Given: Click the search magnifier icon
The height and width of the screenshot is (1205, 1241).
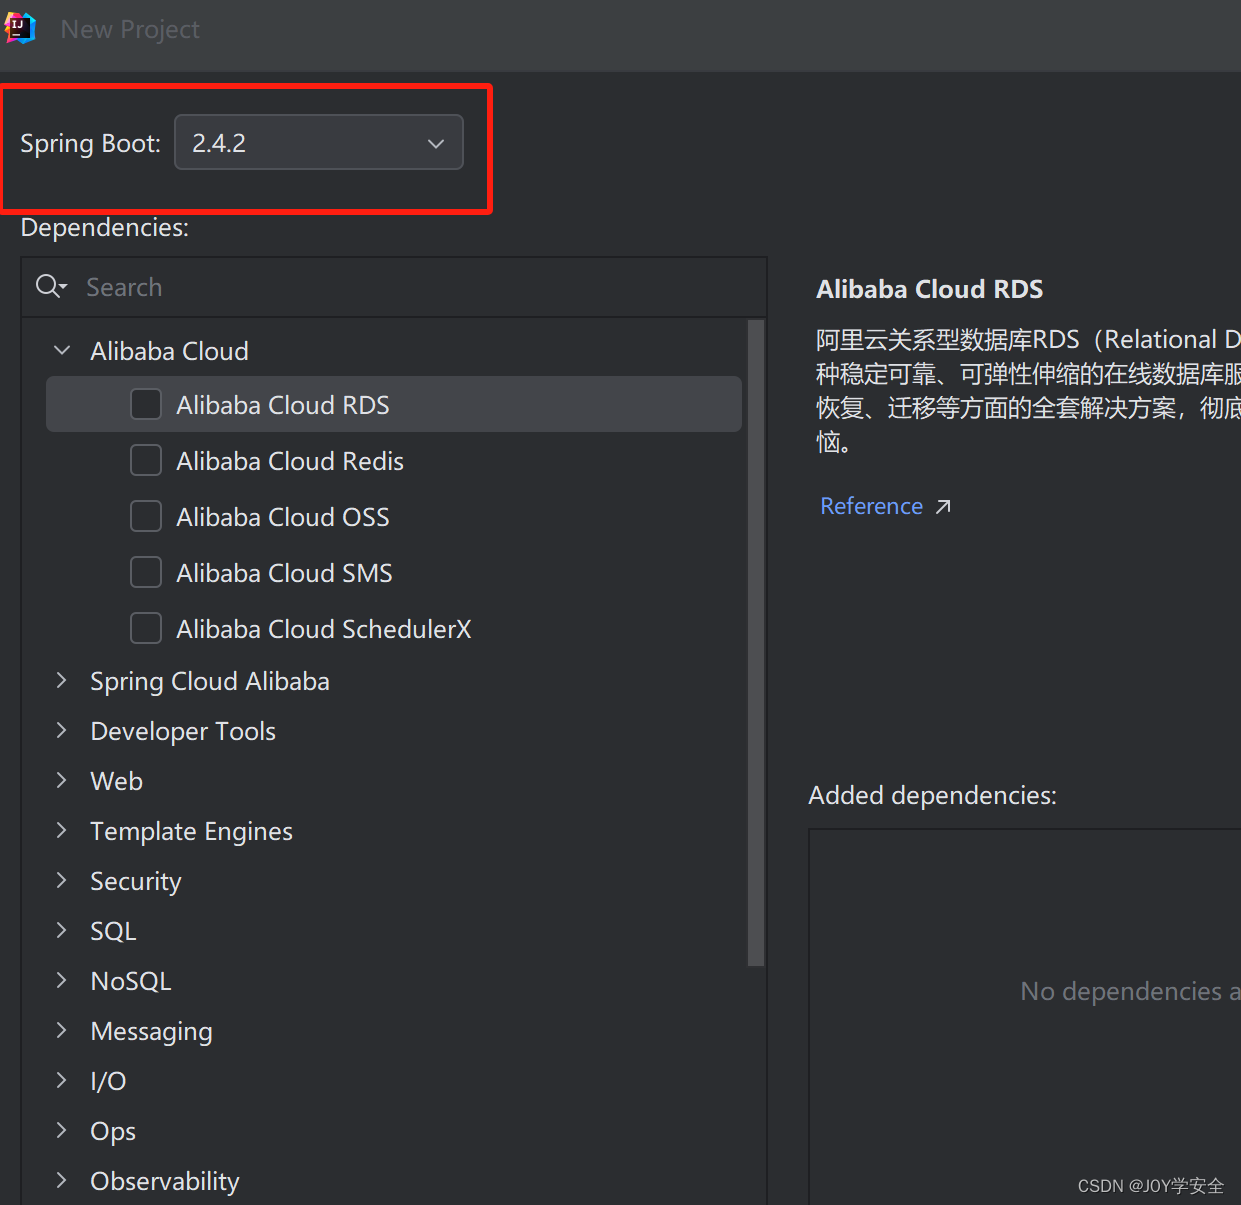Looking at the screenshot, I should coord(50,287).
